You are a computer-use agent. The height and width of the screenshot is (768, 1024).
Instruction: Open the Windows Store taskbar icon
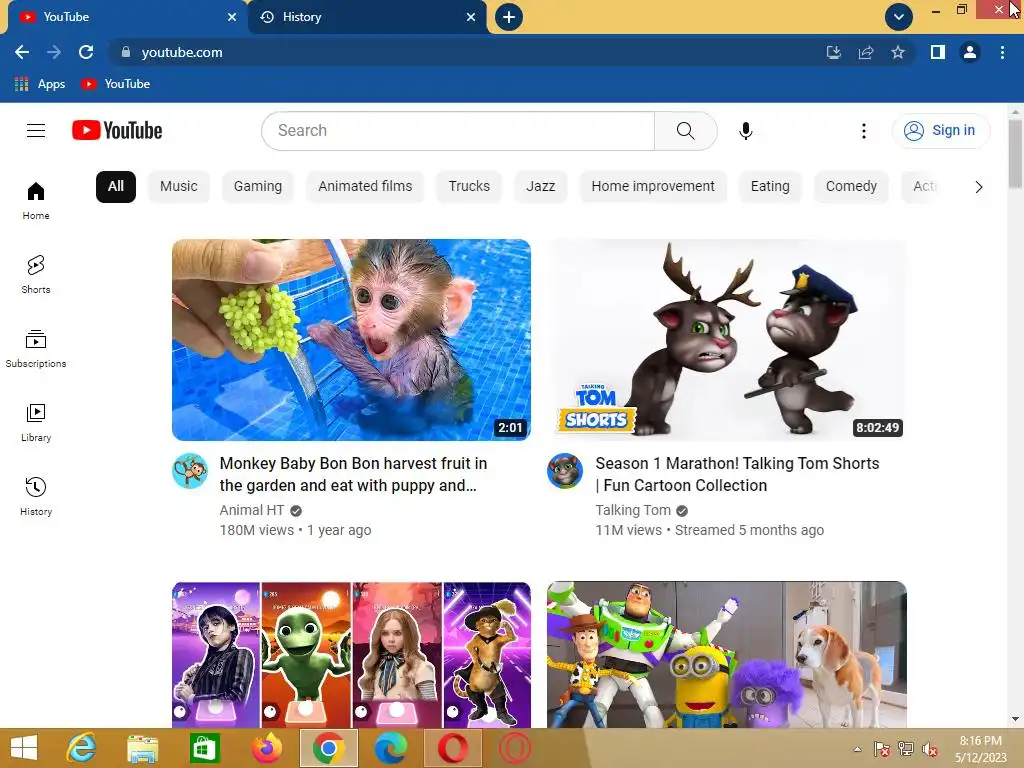[x=204, y=748]
